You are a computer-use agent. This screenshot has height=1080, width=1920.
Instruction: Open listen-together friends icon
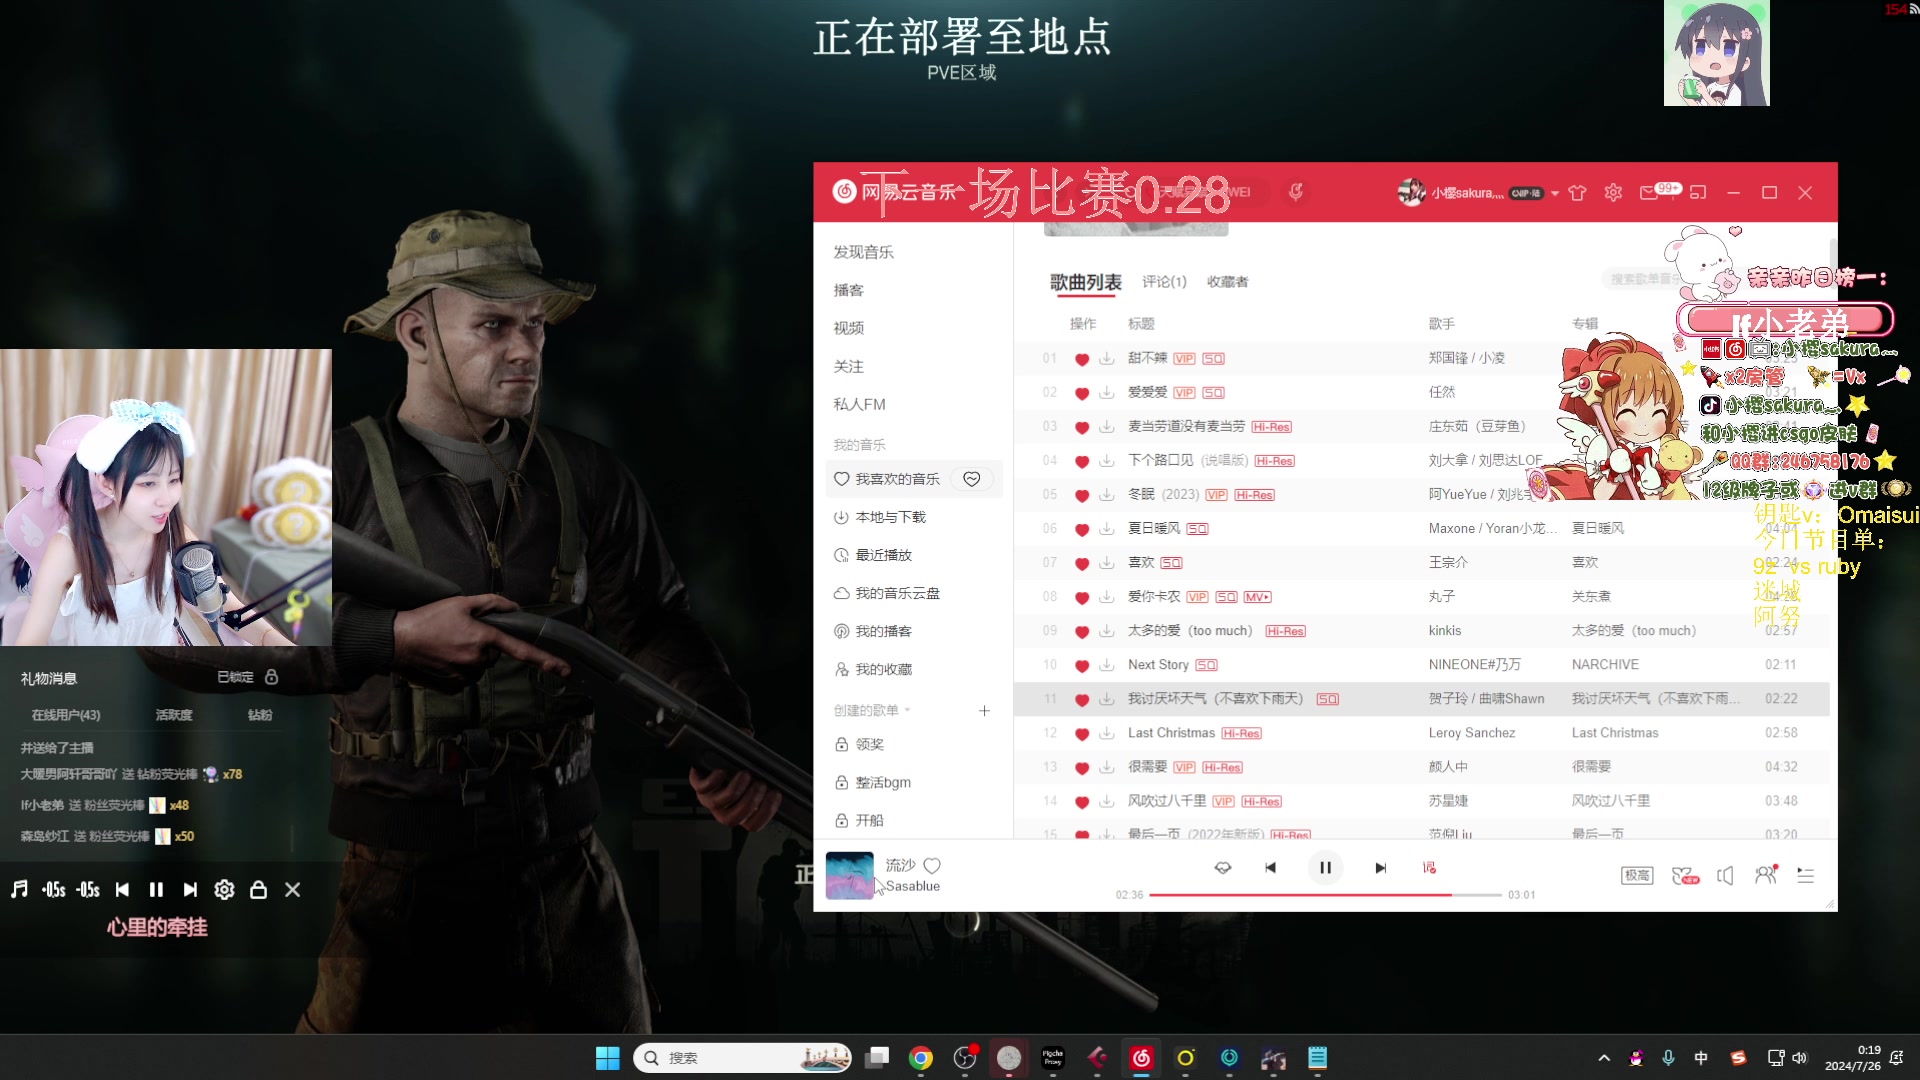(x=1766, y=875)
